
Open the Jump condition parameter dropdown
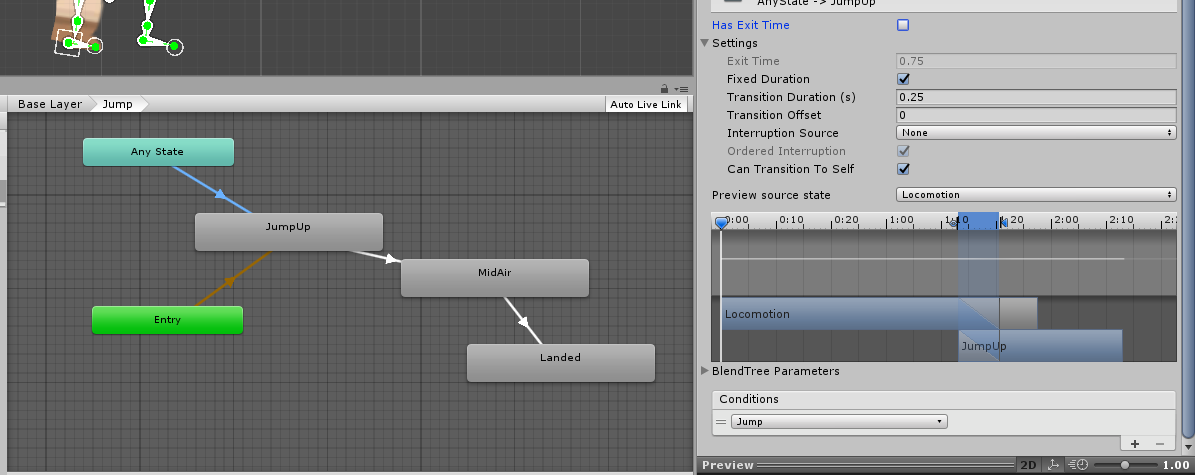(838, 422)
